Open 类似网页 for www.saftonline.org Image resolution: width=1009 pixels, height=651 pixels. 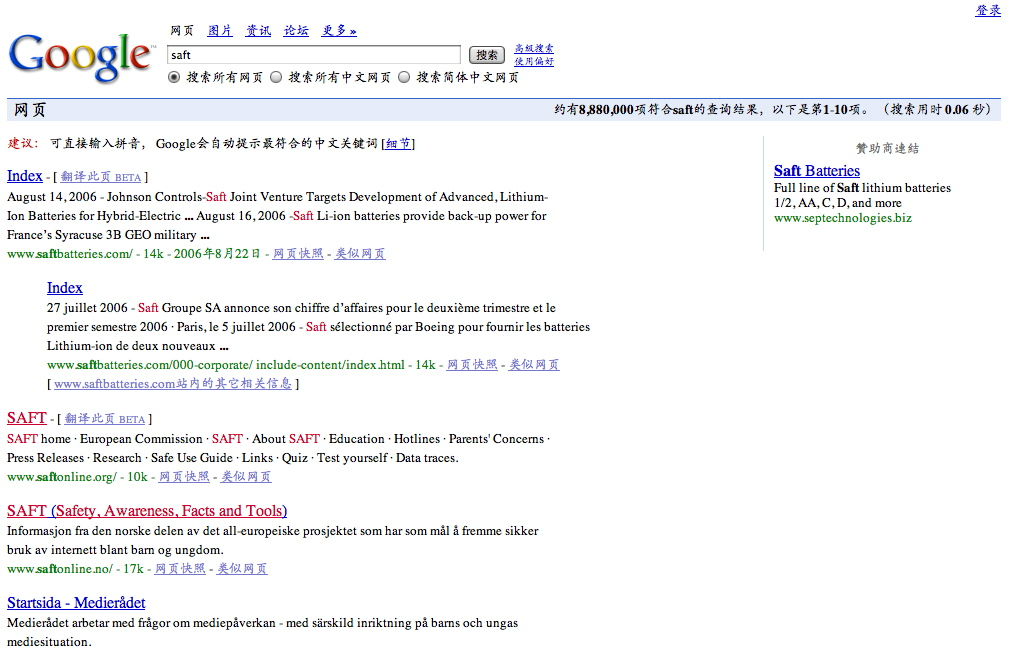tap(246, 477)
